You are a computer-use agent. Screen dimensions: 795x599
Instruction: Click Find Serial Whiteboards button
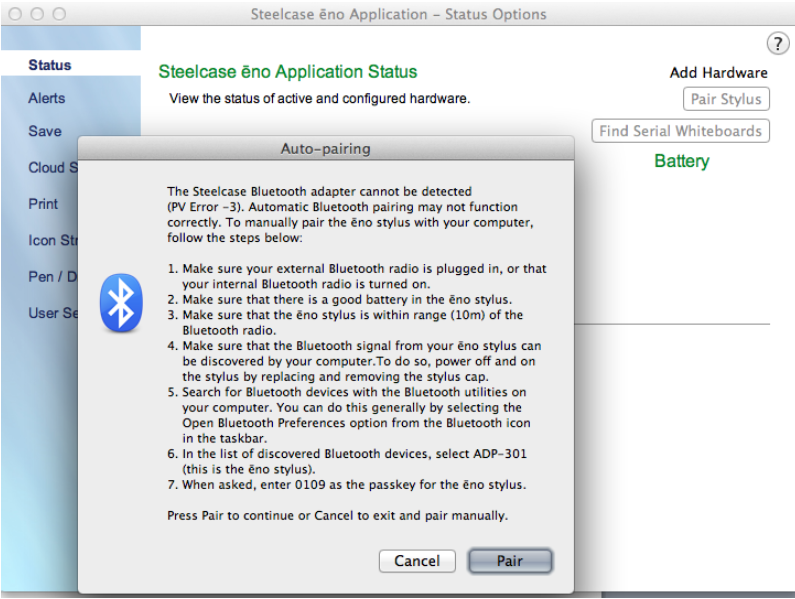680,131
